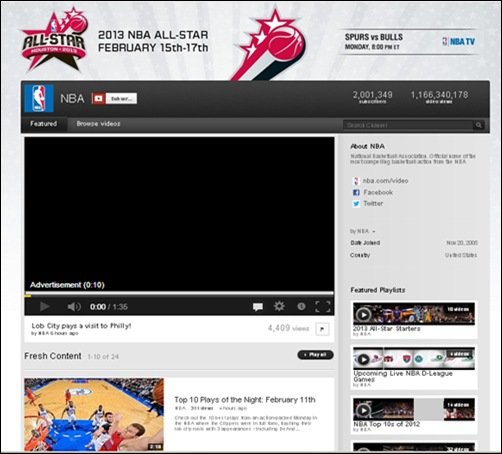502x454 pixels.
Task: Mute the video via the speaker icon
Action: click(74, 306)
